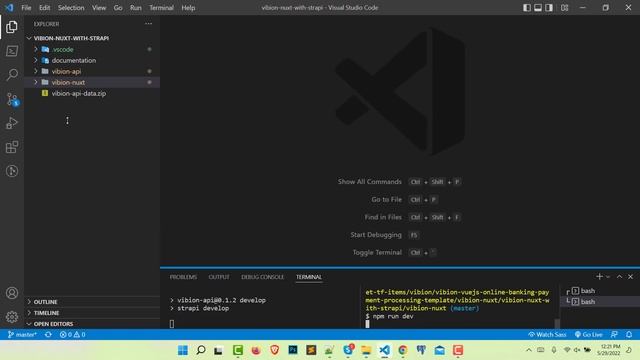Image resolution: width=640 pixels, height=360 pixels.
Task: Open the Search view in activity bar
Action: tap(12, 75)
